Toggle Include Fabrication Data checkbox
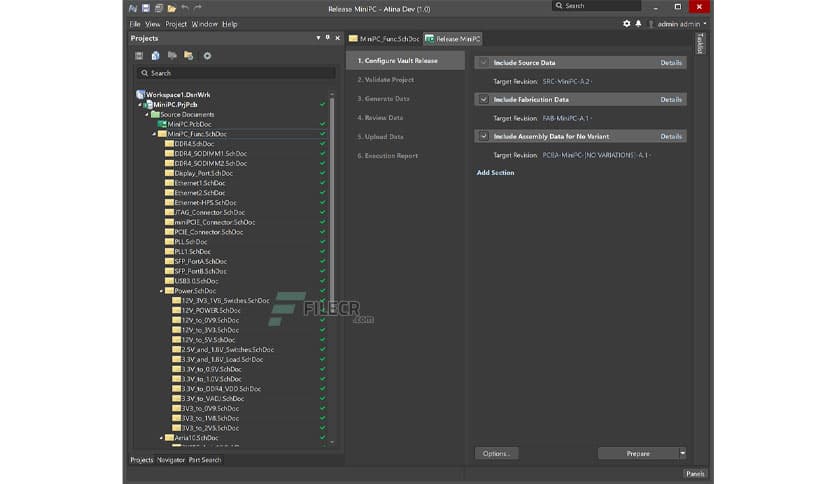This screenshot has width=836, height=484. [484, 99]
